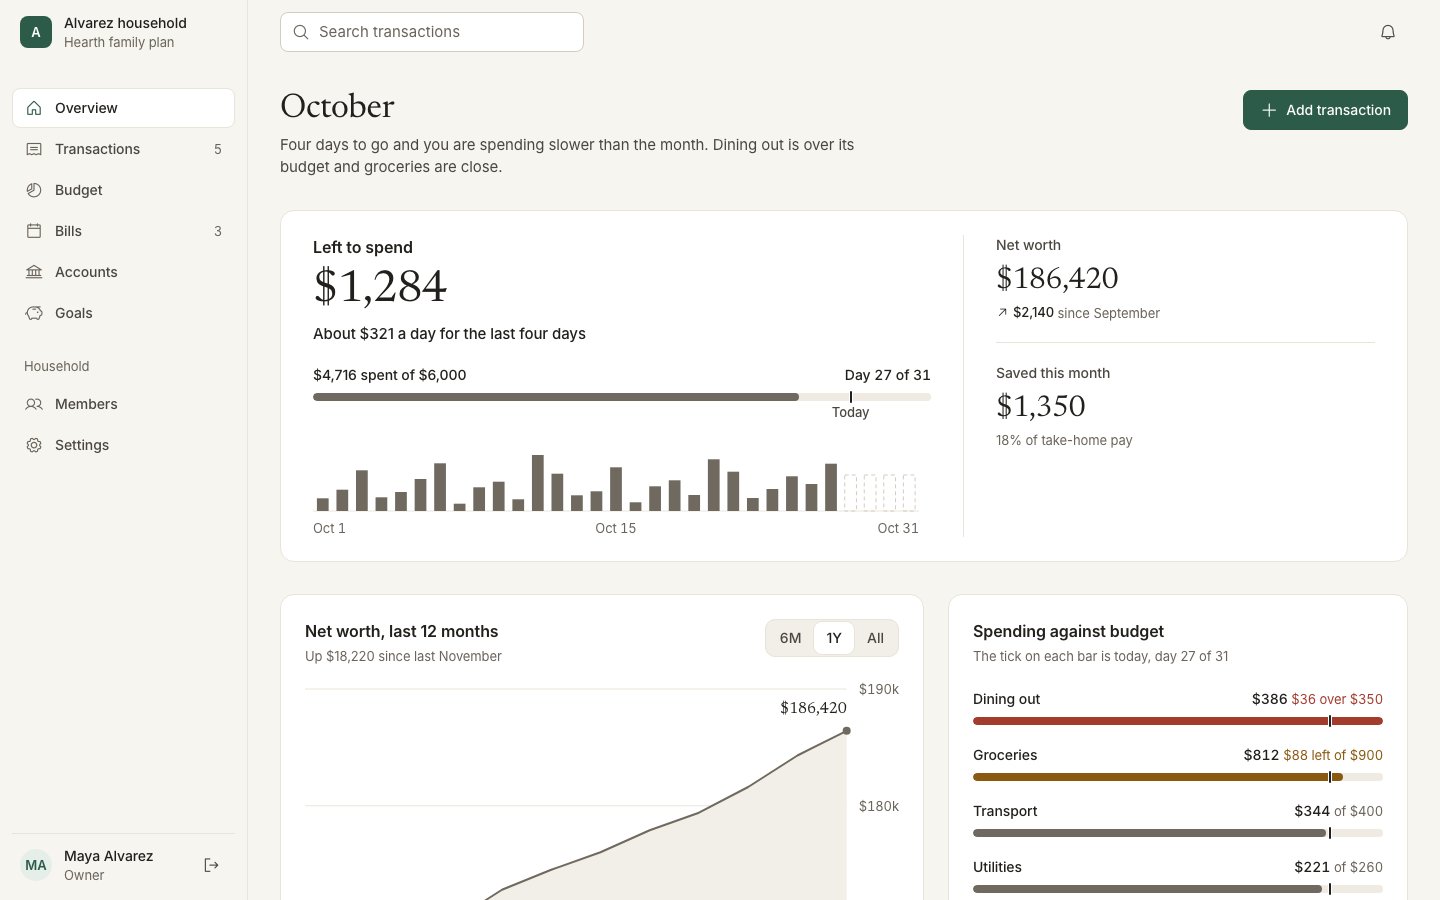1440x900 pixels.
Task: Open the Transactions page
Action: (123, 149)
